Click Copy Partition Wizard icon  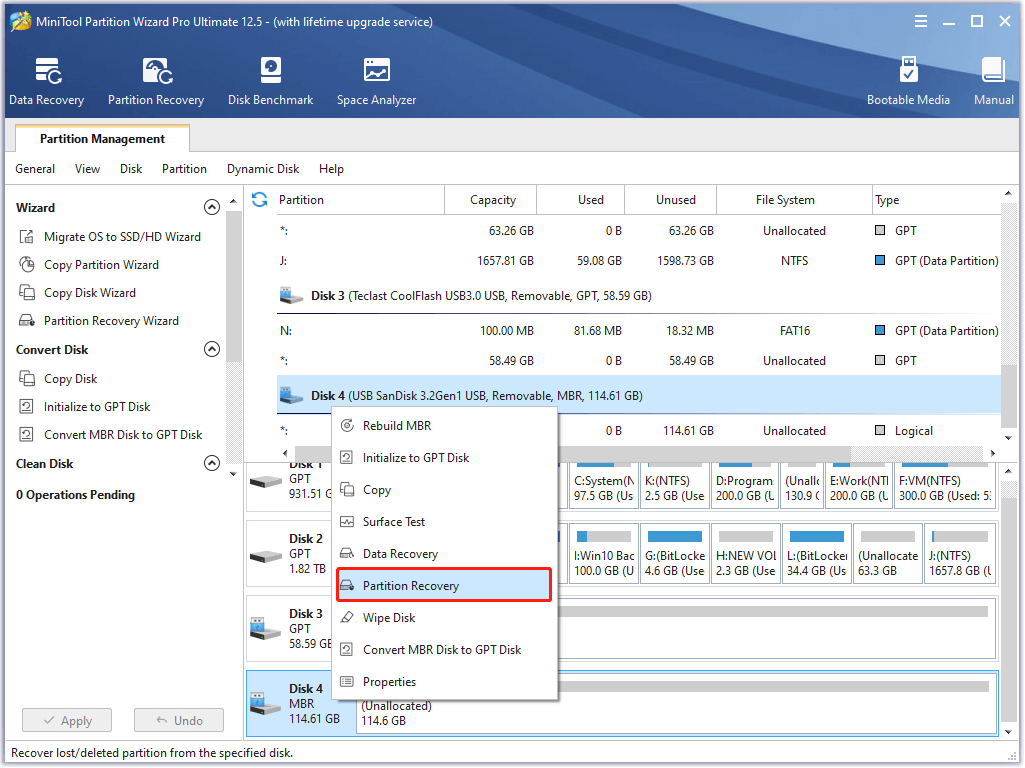coord(27,265)
